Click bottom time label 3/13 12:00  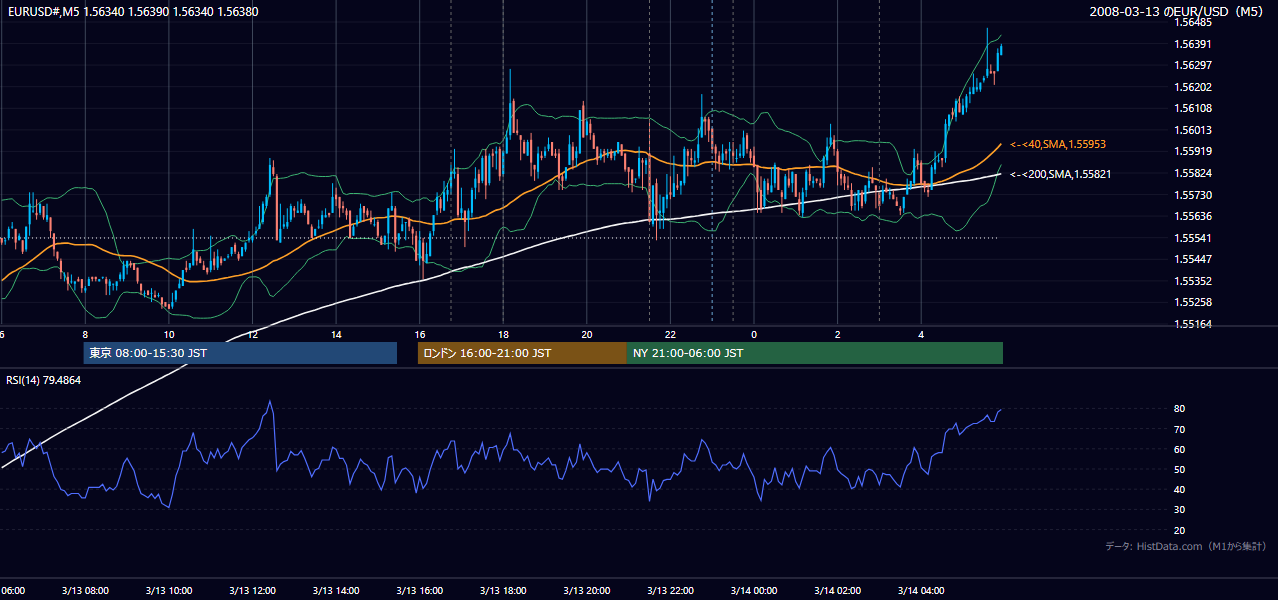click(252, 591)
